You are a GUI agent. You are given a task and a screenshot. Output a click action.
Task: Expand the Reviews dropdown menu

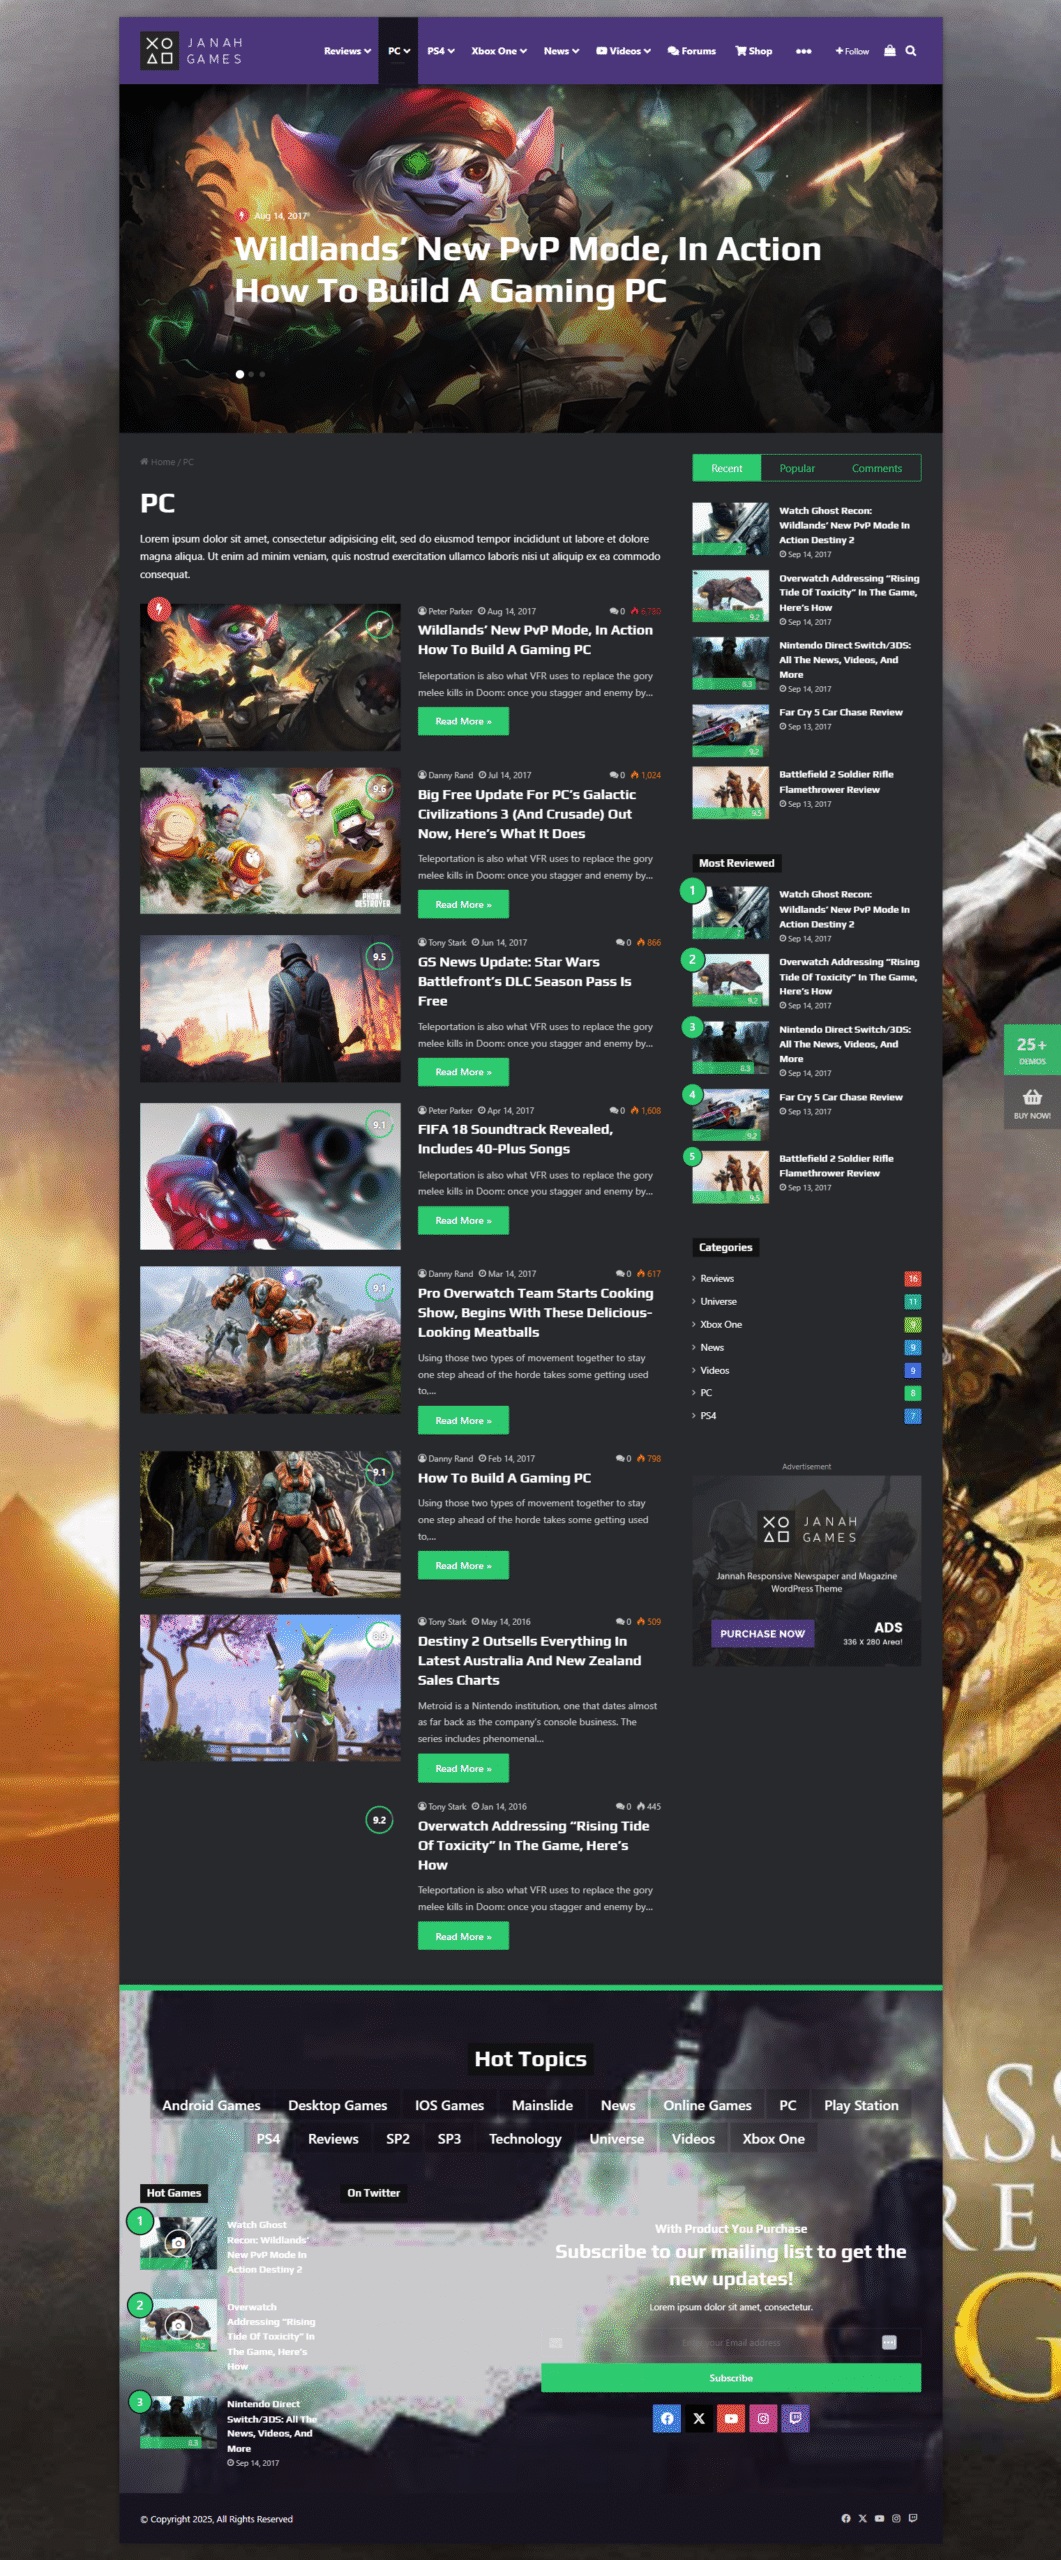pos(347,51)
